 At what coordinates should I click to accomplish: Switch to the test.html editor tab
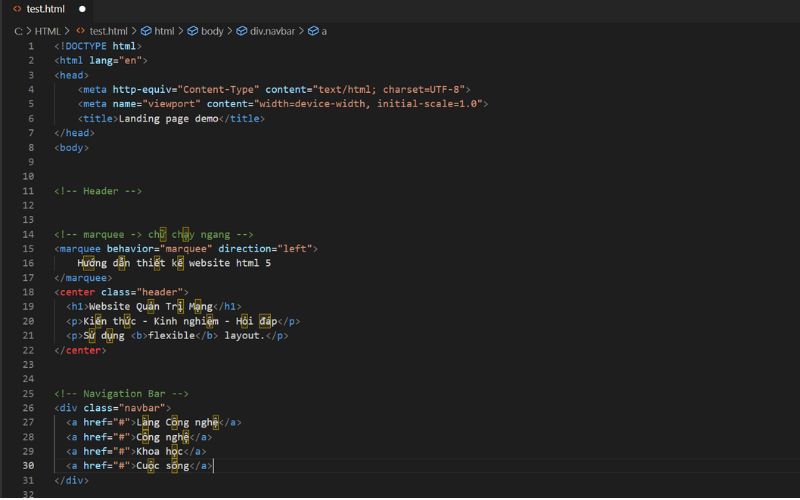tap(46, 9)
